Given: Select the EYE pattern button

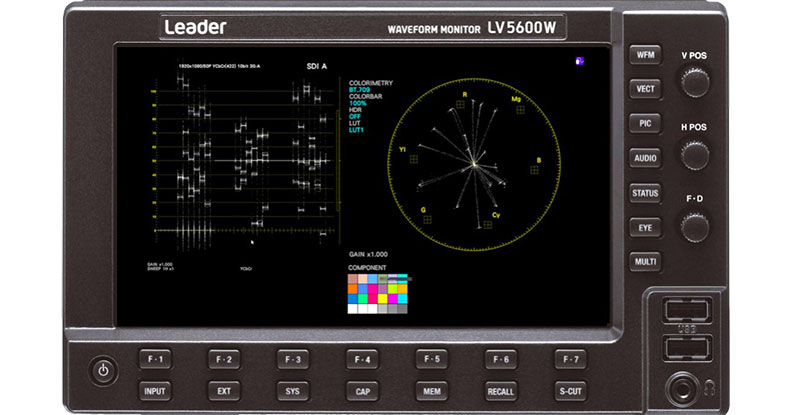Looking at the screenshot, I should (645, 228).
